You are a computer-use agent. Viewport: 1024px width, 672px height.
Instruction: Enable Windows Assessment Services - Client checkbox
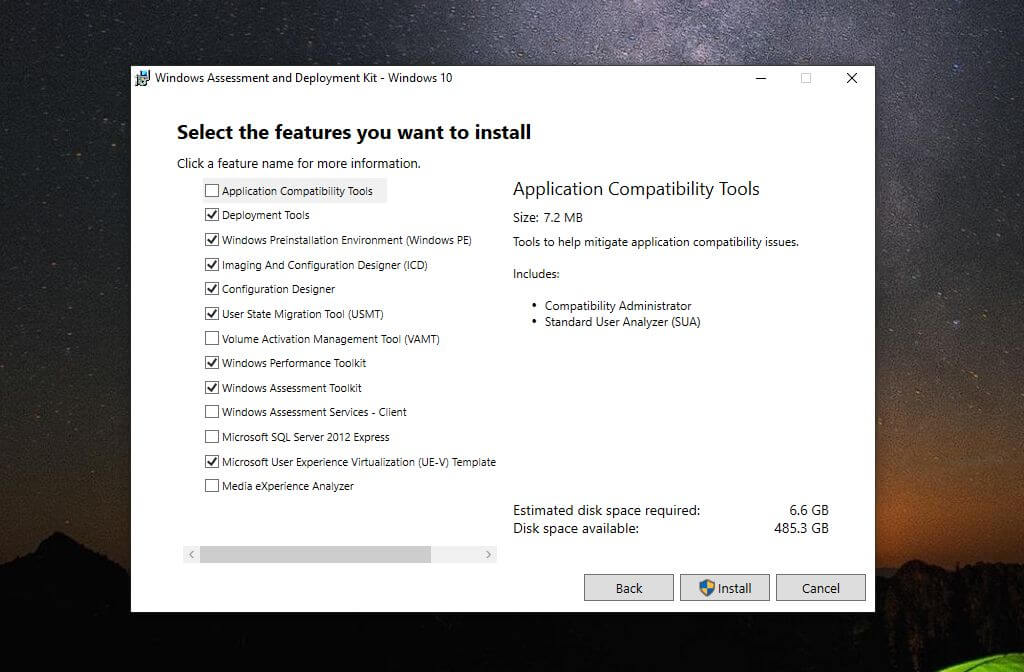[x=212, y=412]
